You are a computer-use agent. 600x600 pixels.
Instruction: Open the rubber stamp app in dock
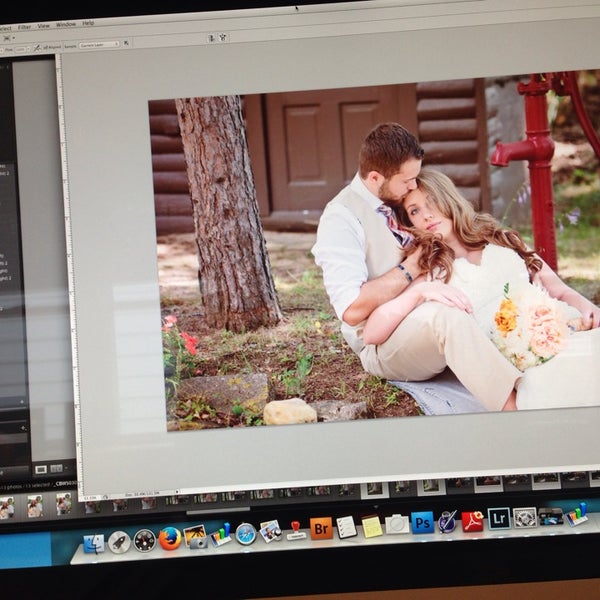[296, 530]
